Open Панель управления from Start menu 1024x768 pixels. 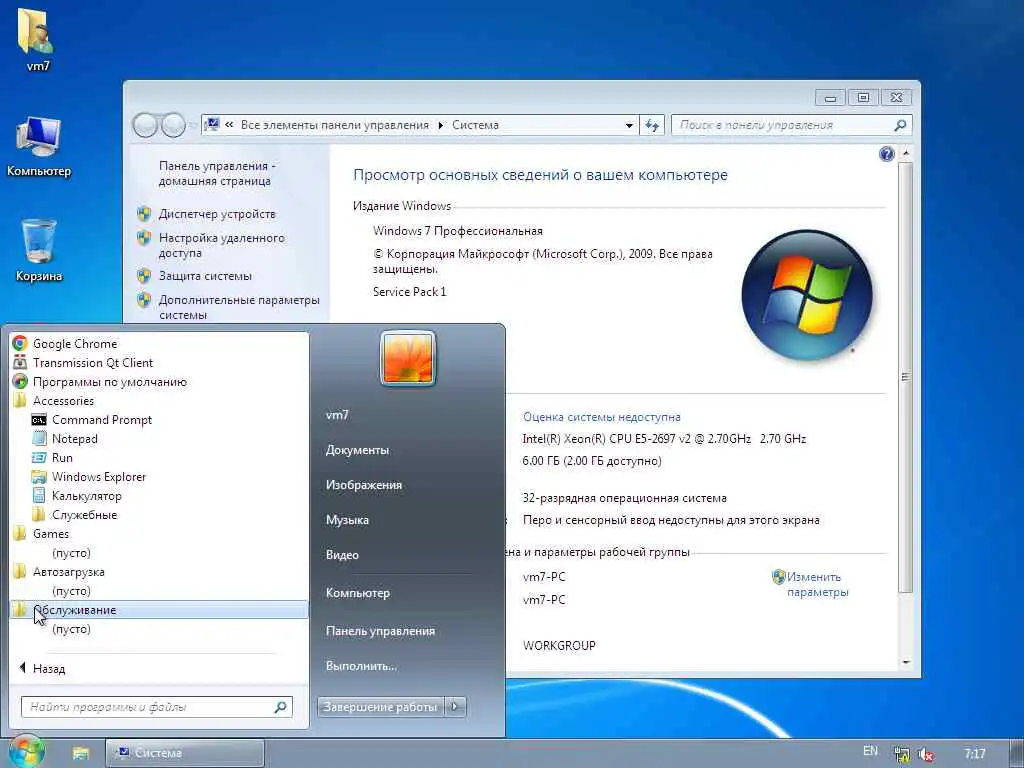pyautogui.click(x=380, y=631)
